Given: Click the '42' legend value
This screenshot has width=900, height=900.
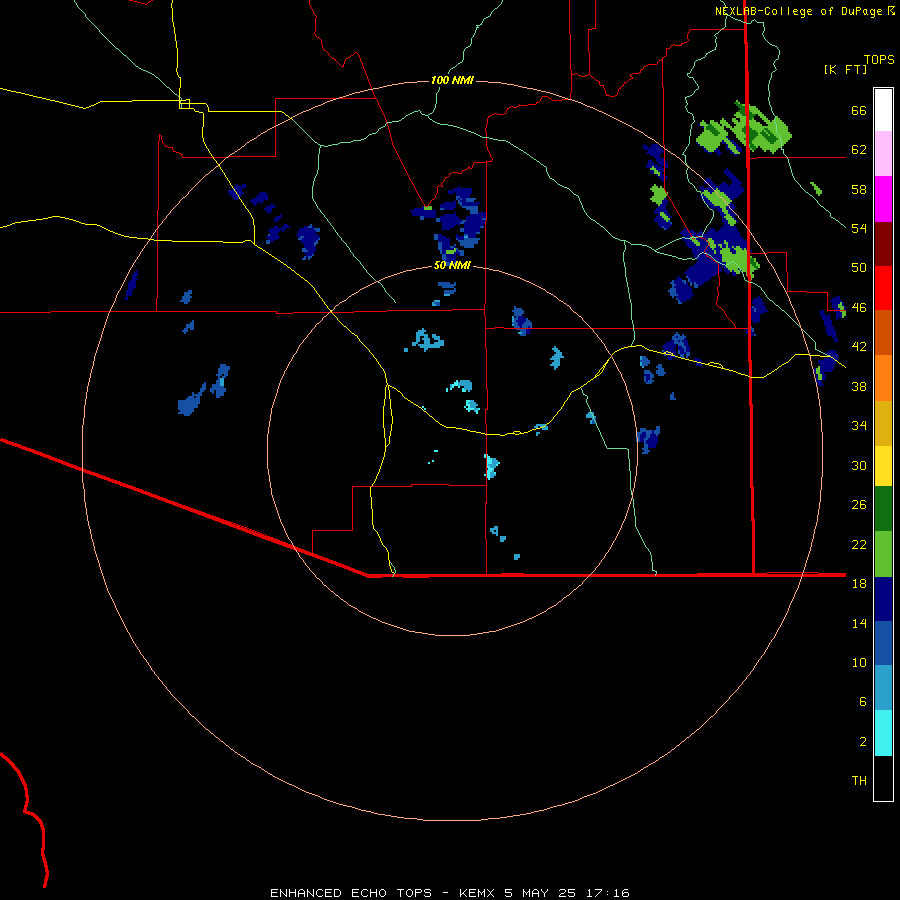Looking at the screenshot, I should point(859,347).
